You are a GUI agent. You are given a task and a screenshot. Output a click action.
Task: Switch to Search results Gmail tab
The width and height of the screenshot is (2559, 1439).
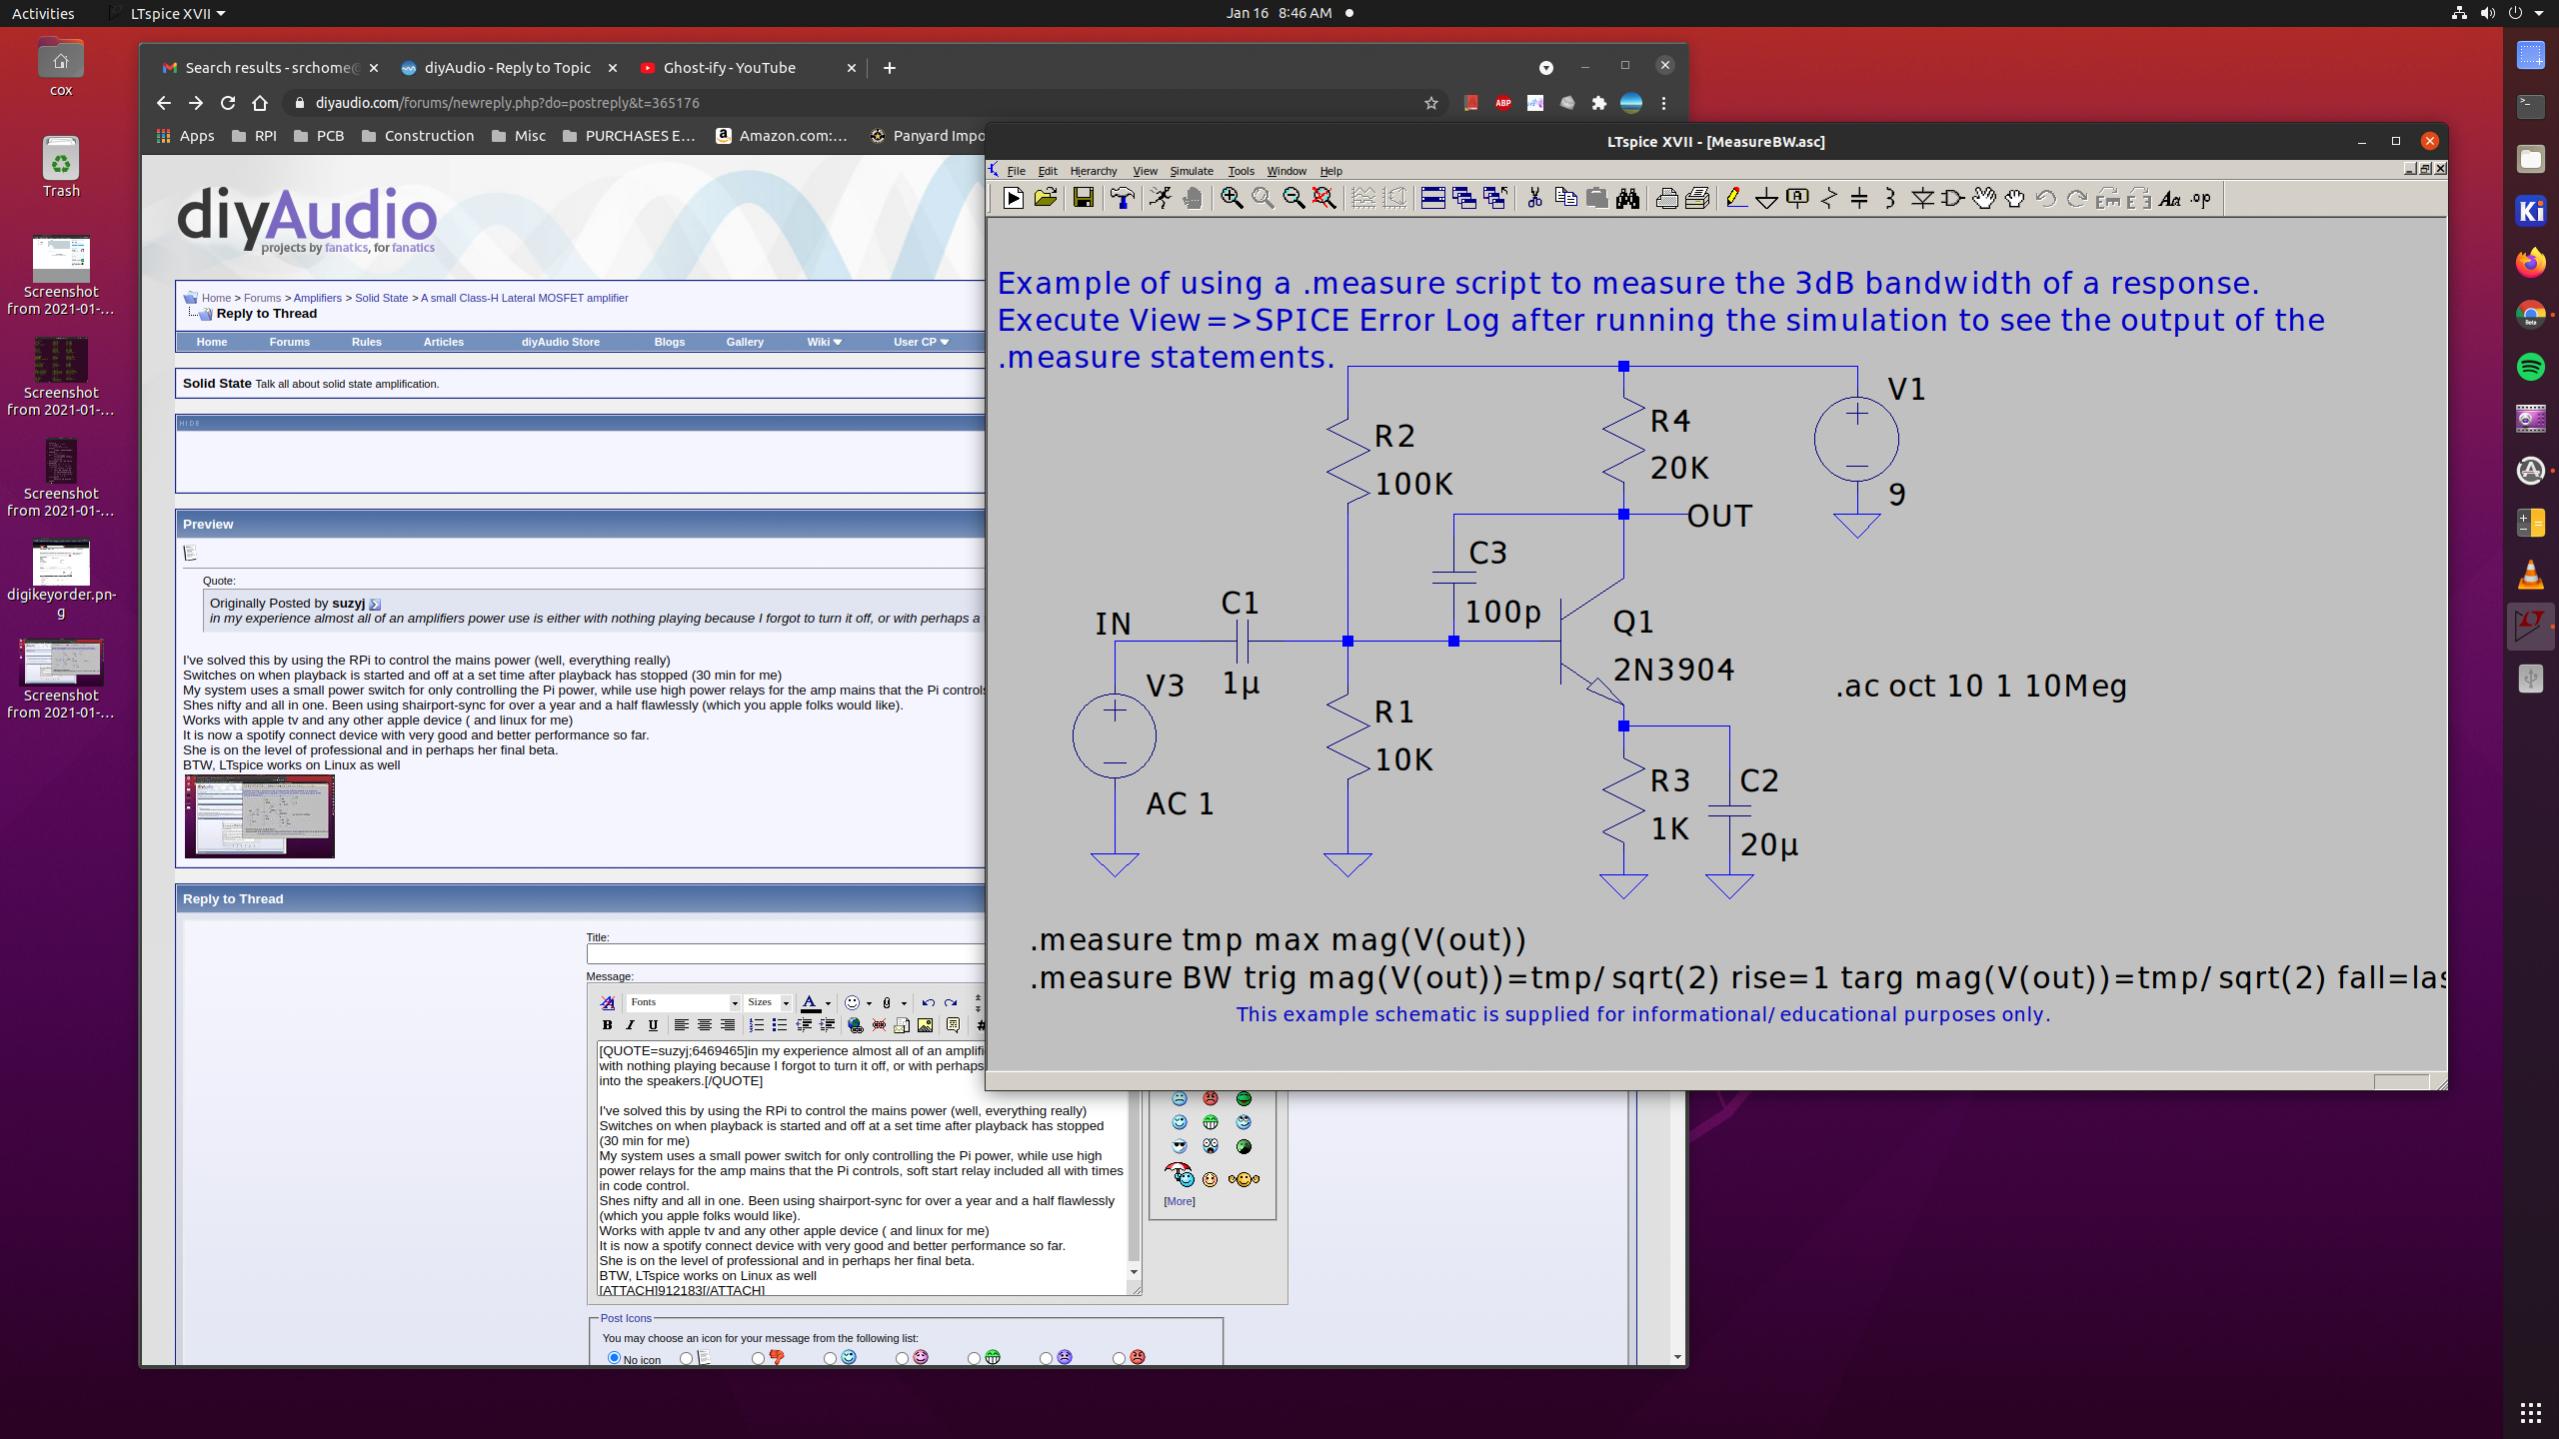pyautogui.click(x=269, y=68)
